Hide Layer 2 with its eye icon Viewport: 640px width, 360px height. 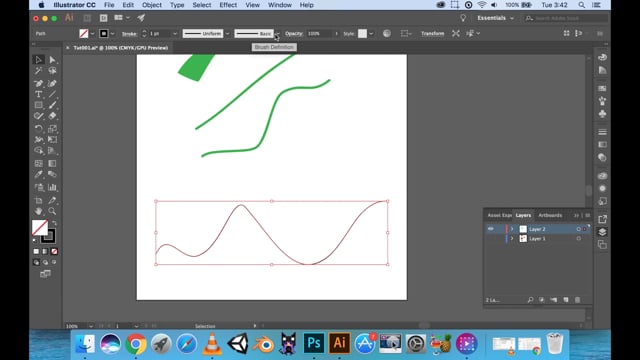point(491,229)
